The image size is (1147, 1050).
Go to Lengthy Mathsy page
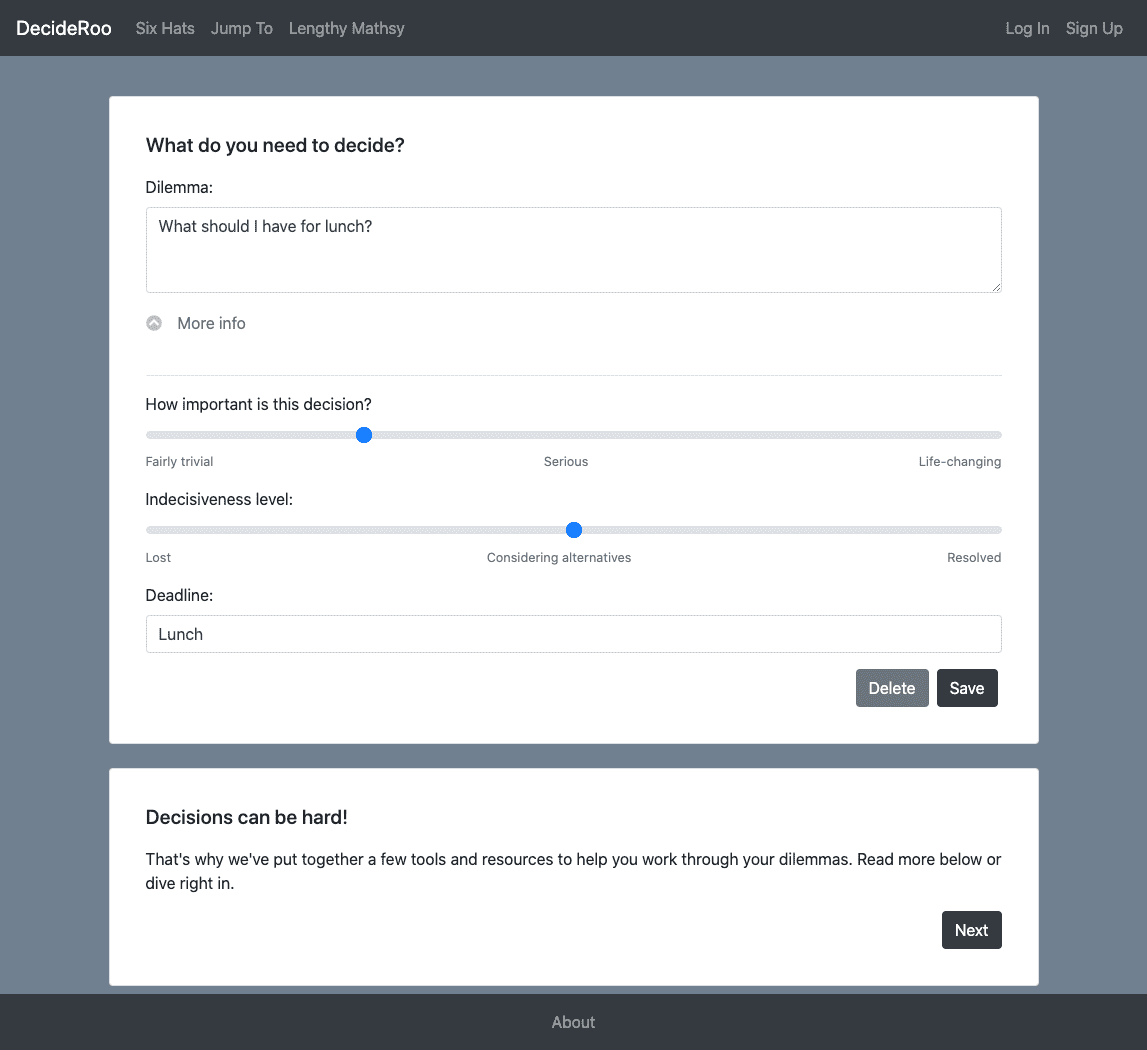[346, 29]
